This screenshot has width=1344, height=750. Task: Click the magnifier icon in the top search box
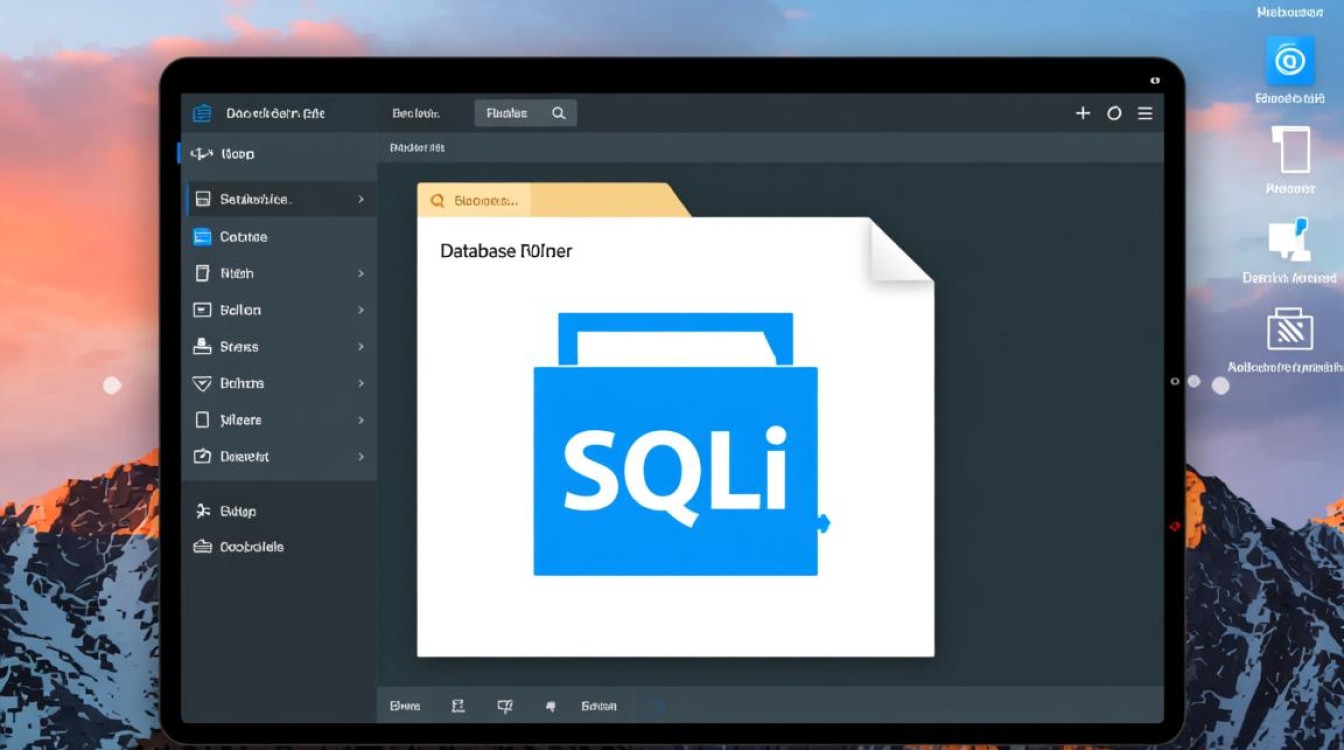pyautogui.click(x=559, y=113)
